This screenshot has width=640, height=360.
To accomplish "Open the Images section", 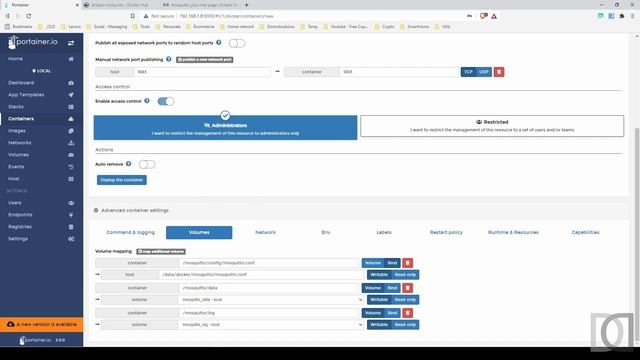I will pyautogui.click(x=17, y=131).
